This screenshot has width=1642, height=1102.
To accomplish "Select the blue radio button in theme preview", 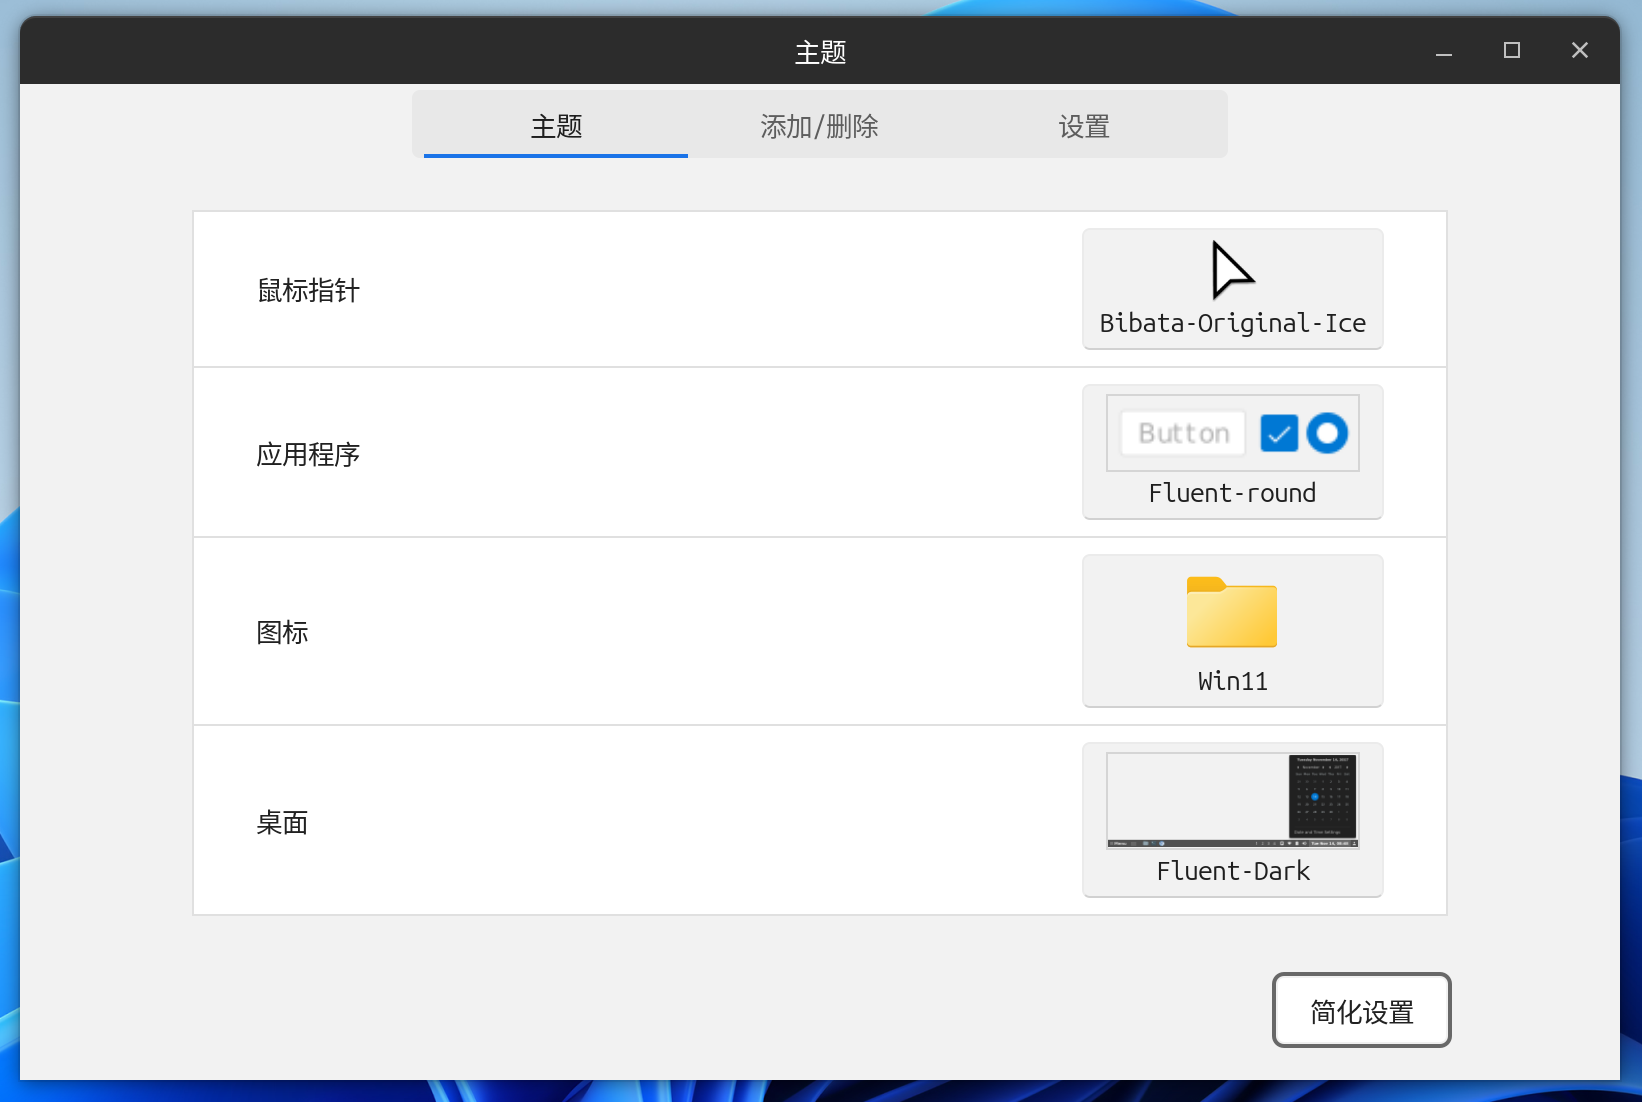I will (x=1327, y=433).
